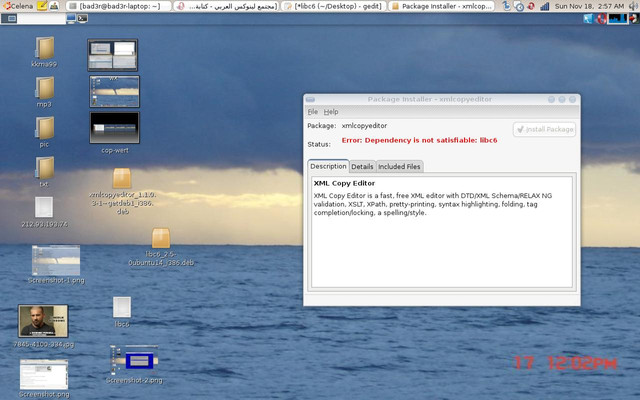Screen dimensions: 640x400
Task: Select the top desktop thumbnail with four windows
Action: [113, 55]
